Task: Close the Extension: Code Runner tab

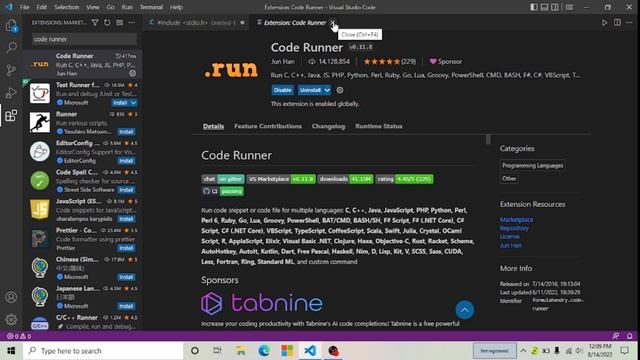Action: point(333,22)
